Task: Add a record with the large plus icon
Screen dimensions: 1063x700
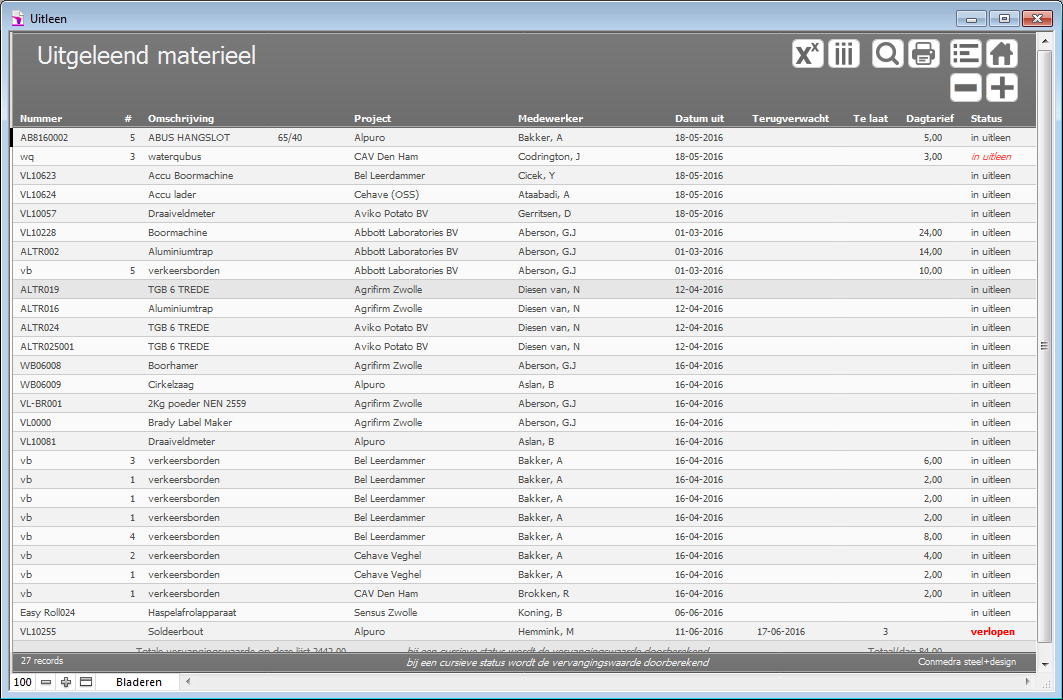Action: pyautogui.click(x=1002, y=88)
